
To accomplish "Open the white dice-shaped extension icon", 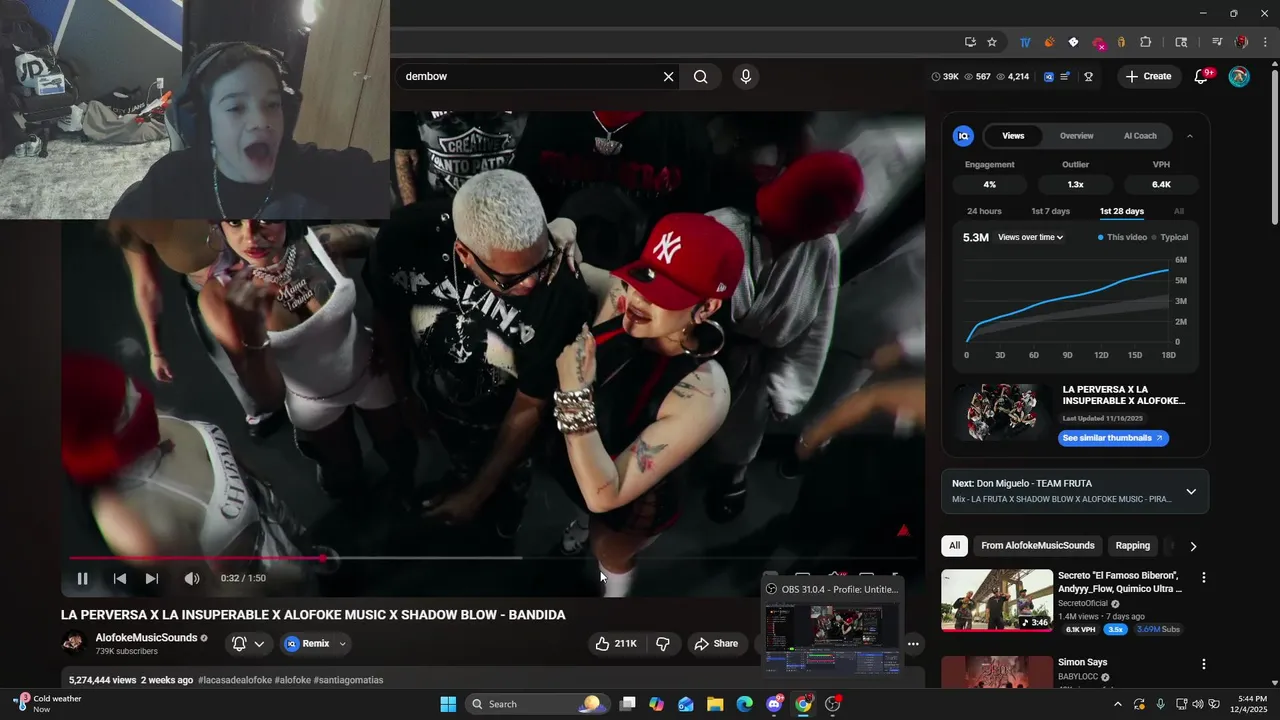I will 1073,42.
